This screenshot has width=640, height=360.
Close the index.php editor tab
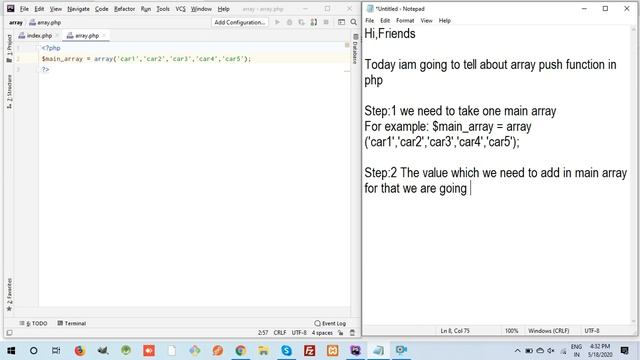(57, 36)
